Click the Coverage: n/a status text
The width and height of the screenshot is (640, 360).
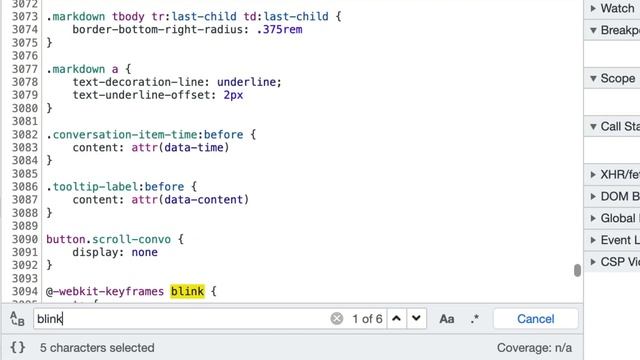534,348
